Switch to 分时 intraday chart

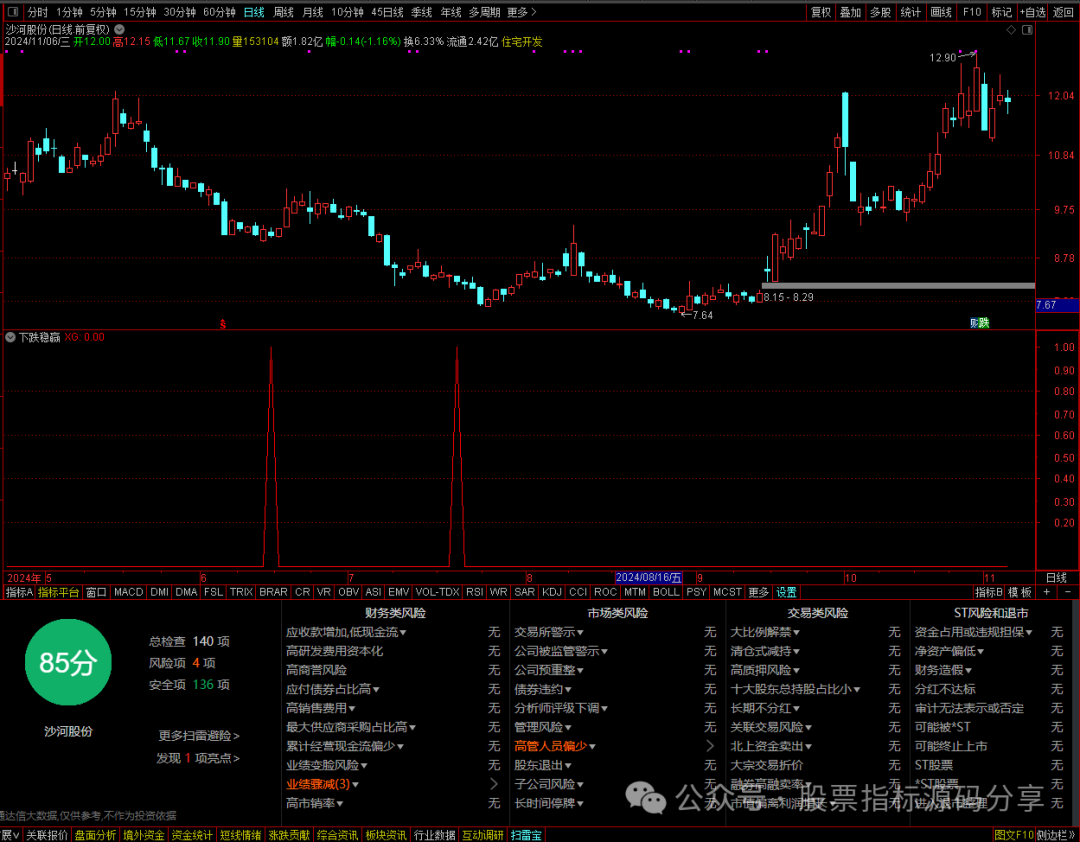pyautogui.click(x=38, y=12)
